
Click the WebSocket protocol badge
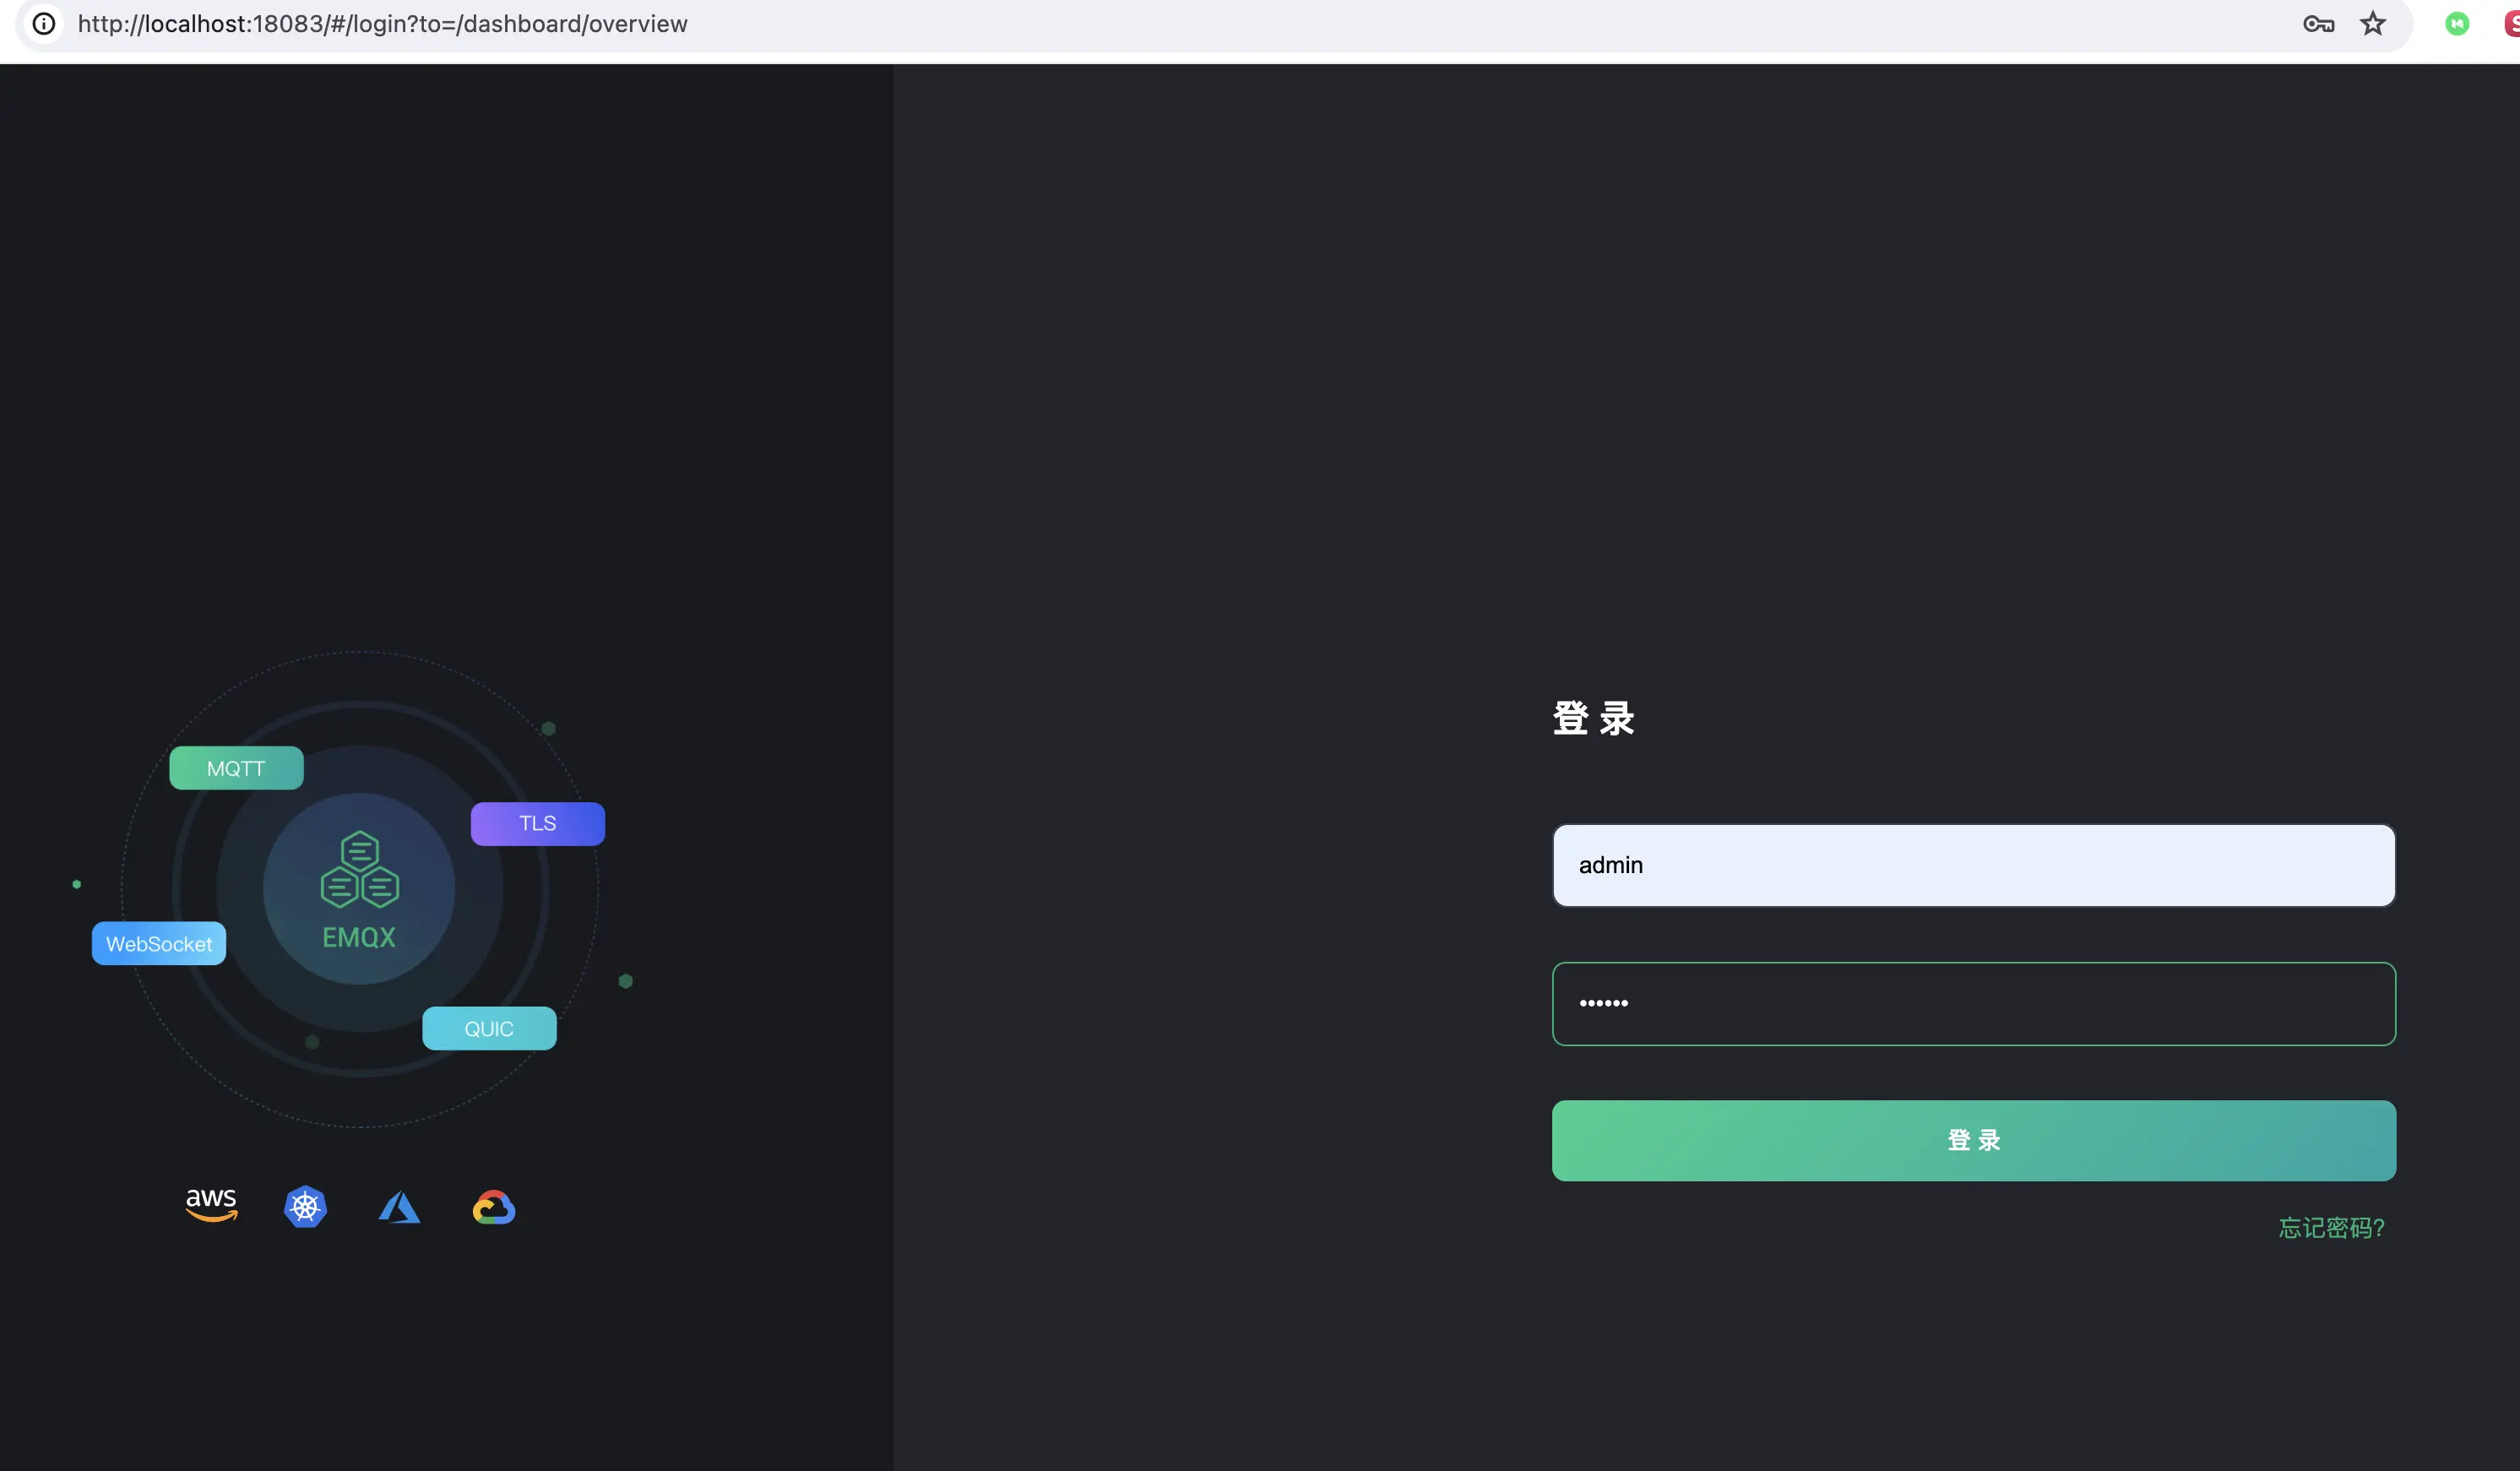tap(159, 943)
